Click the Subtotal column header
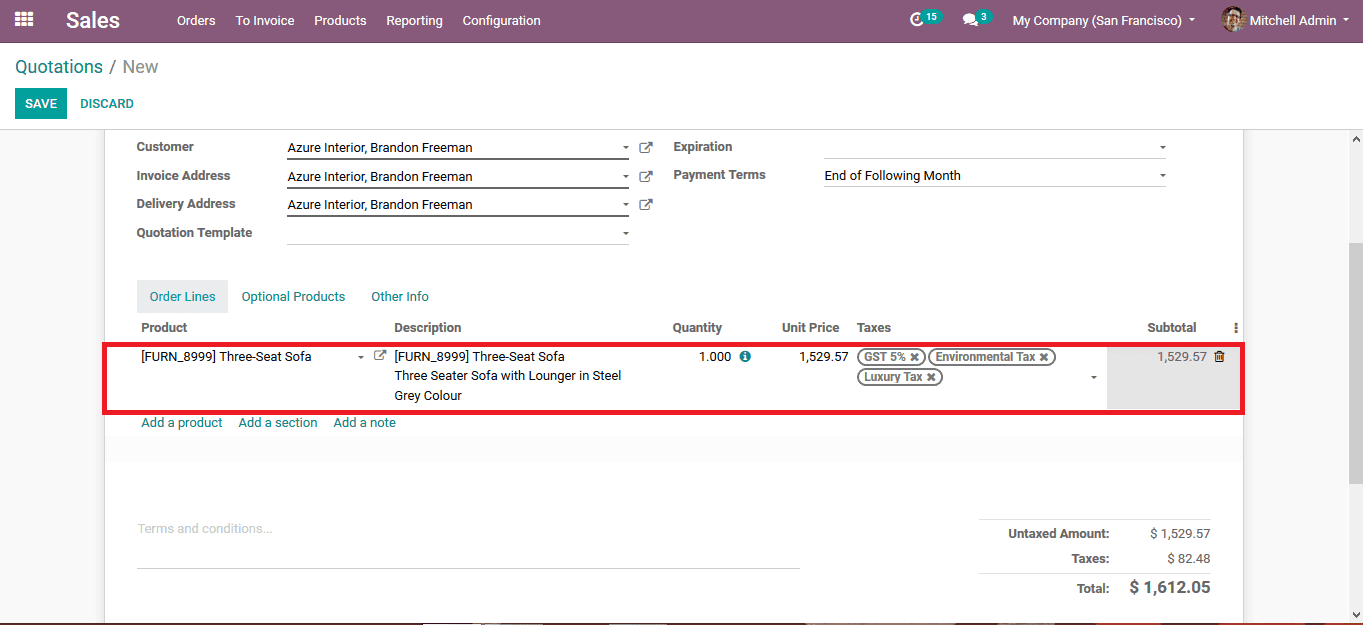 [x=1172, y=328]
